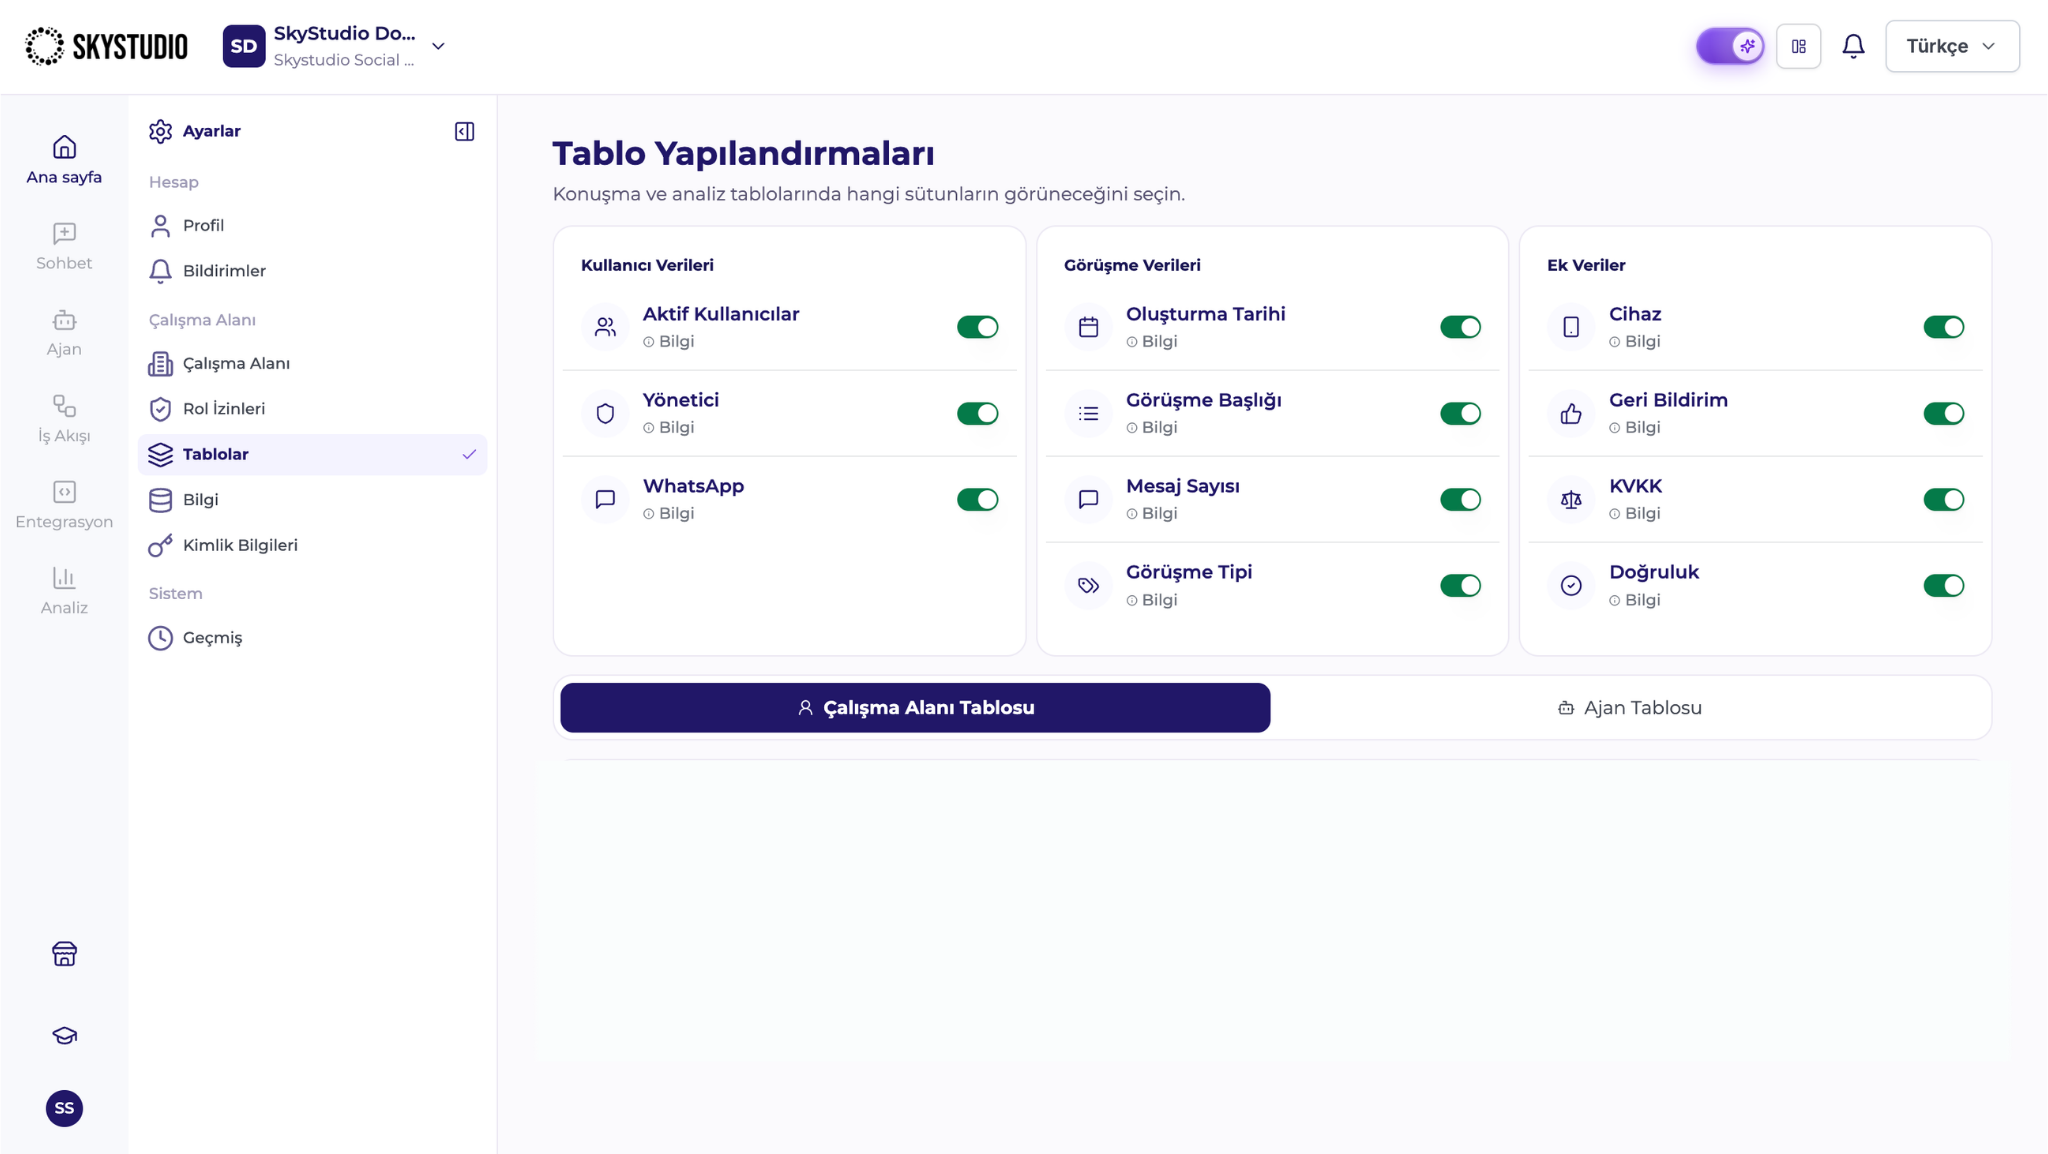Toggle the Görüşme Tipi column switch
Screen dimensions: 2048x1154
click(x=1460, y=585)
